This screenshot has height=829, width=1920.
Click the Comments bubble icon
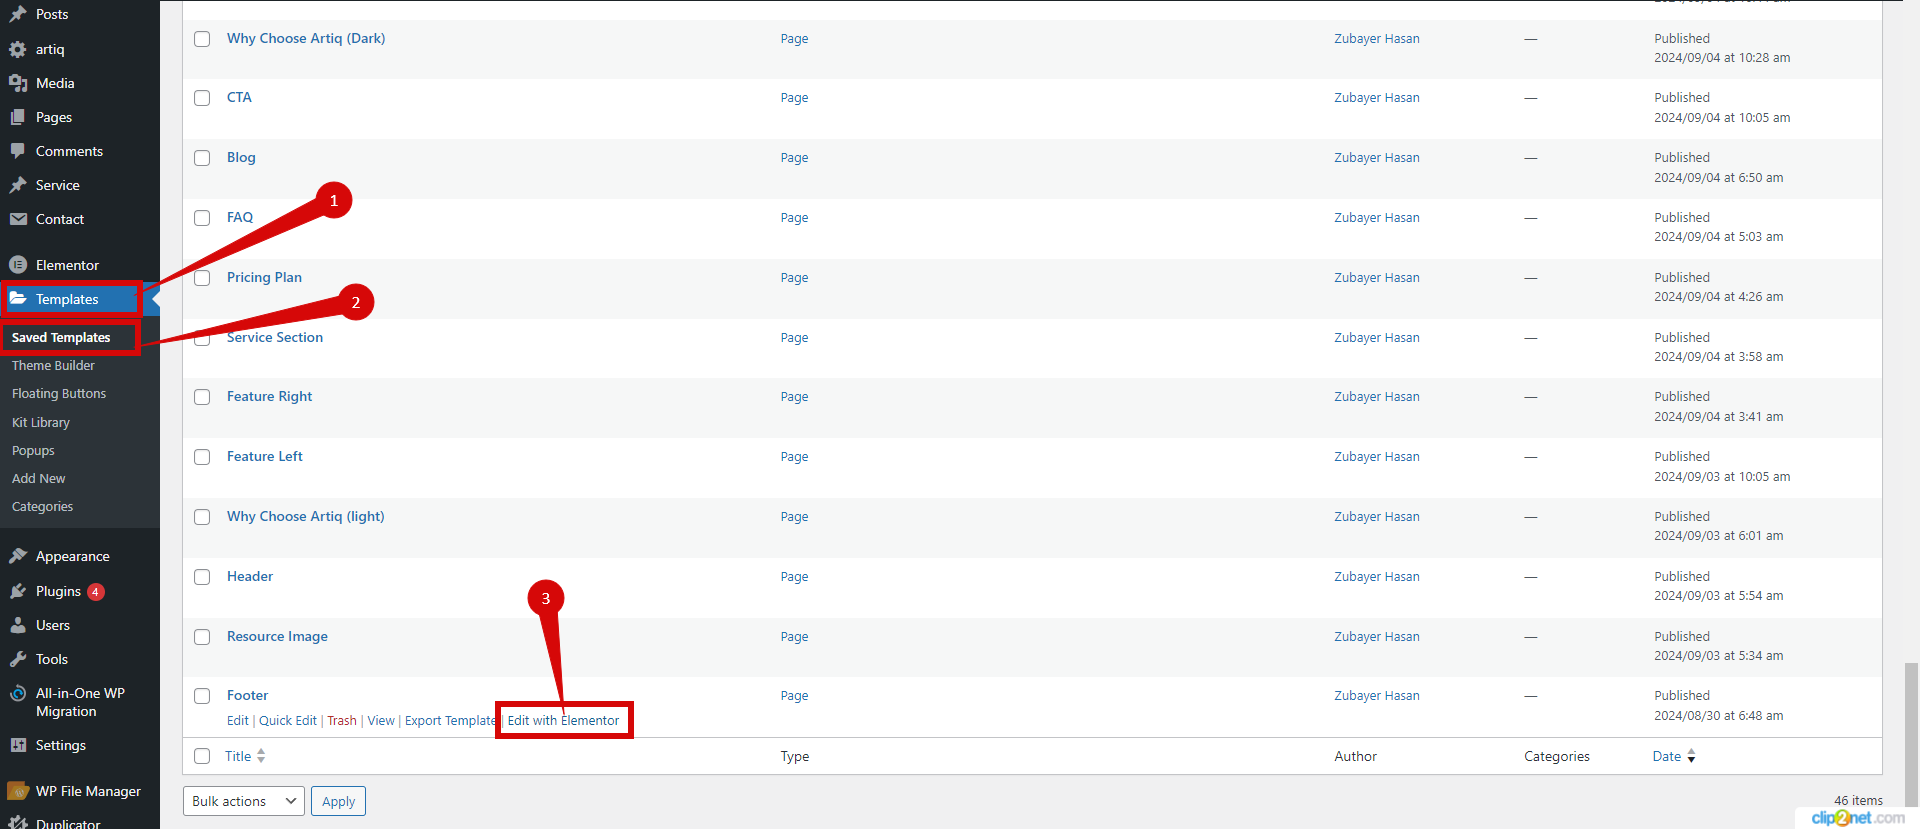18,151
